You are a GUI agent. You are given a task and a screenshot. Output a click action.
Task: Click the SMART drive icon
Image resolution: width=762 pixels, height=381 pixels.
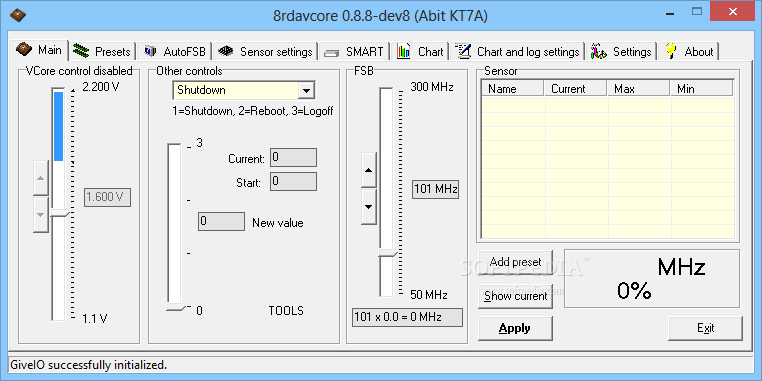(x=332, y=52)
